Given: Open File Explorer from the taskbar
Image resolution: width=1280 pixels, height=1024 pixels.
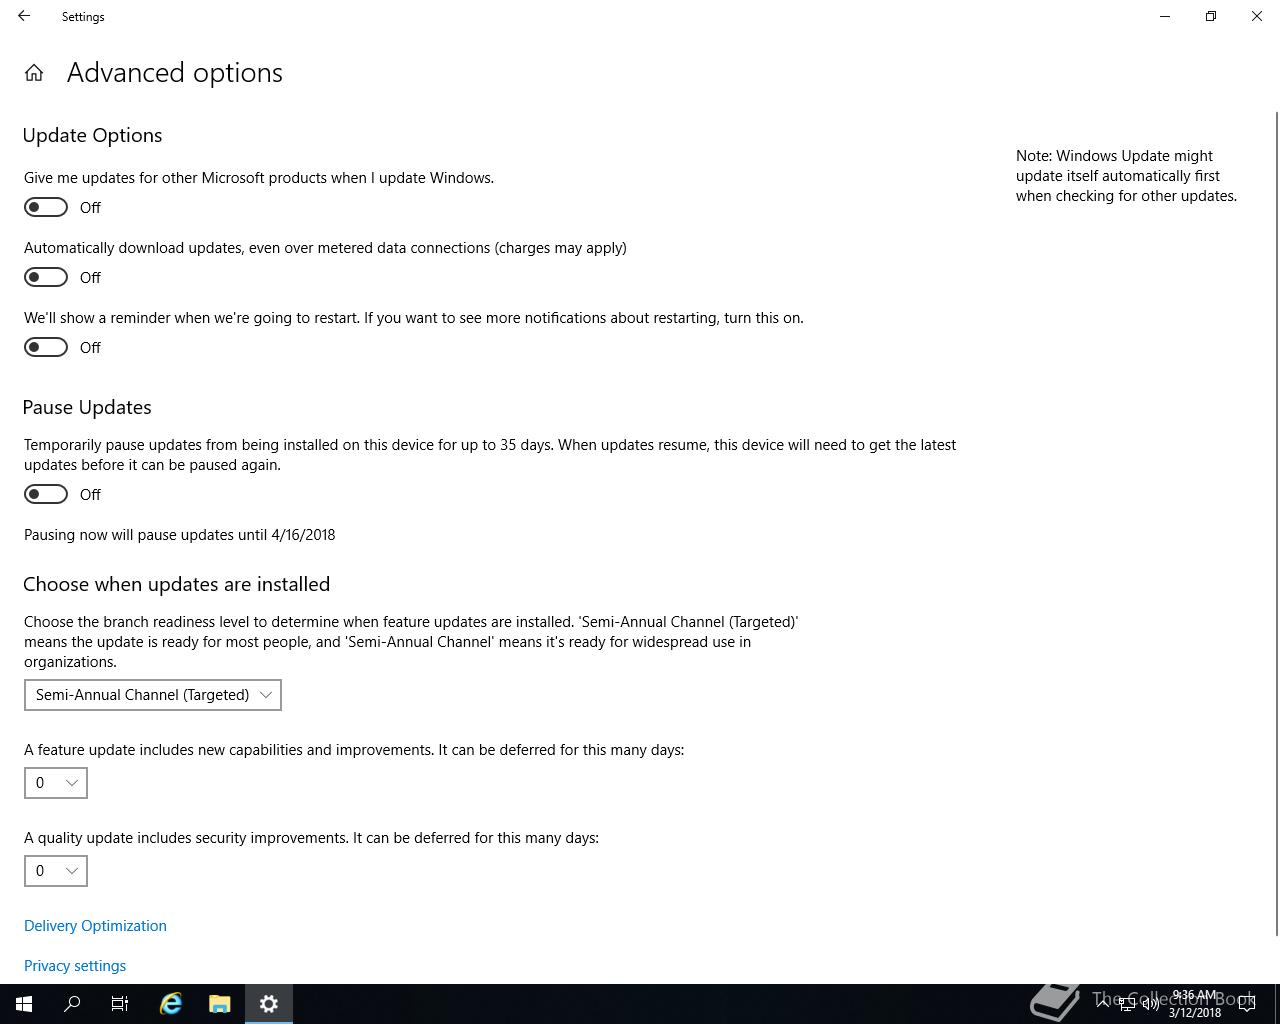Looking at the screenshot, I should (x=220, y=1004).
